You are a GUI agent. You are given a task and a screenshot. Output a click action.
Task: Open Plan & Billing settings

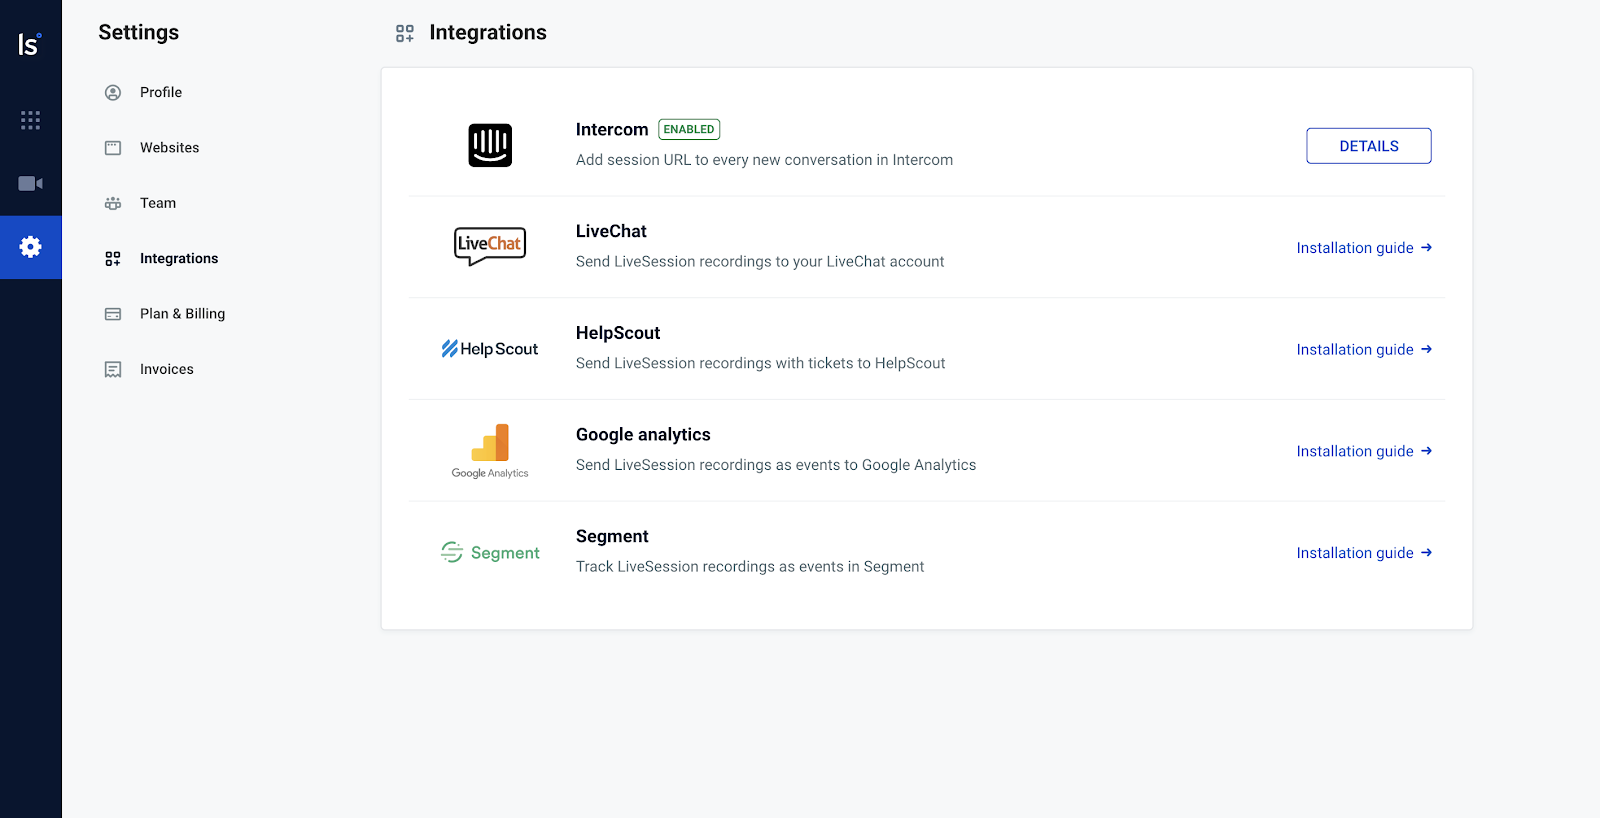(182, 314)
